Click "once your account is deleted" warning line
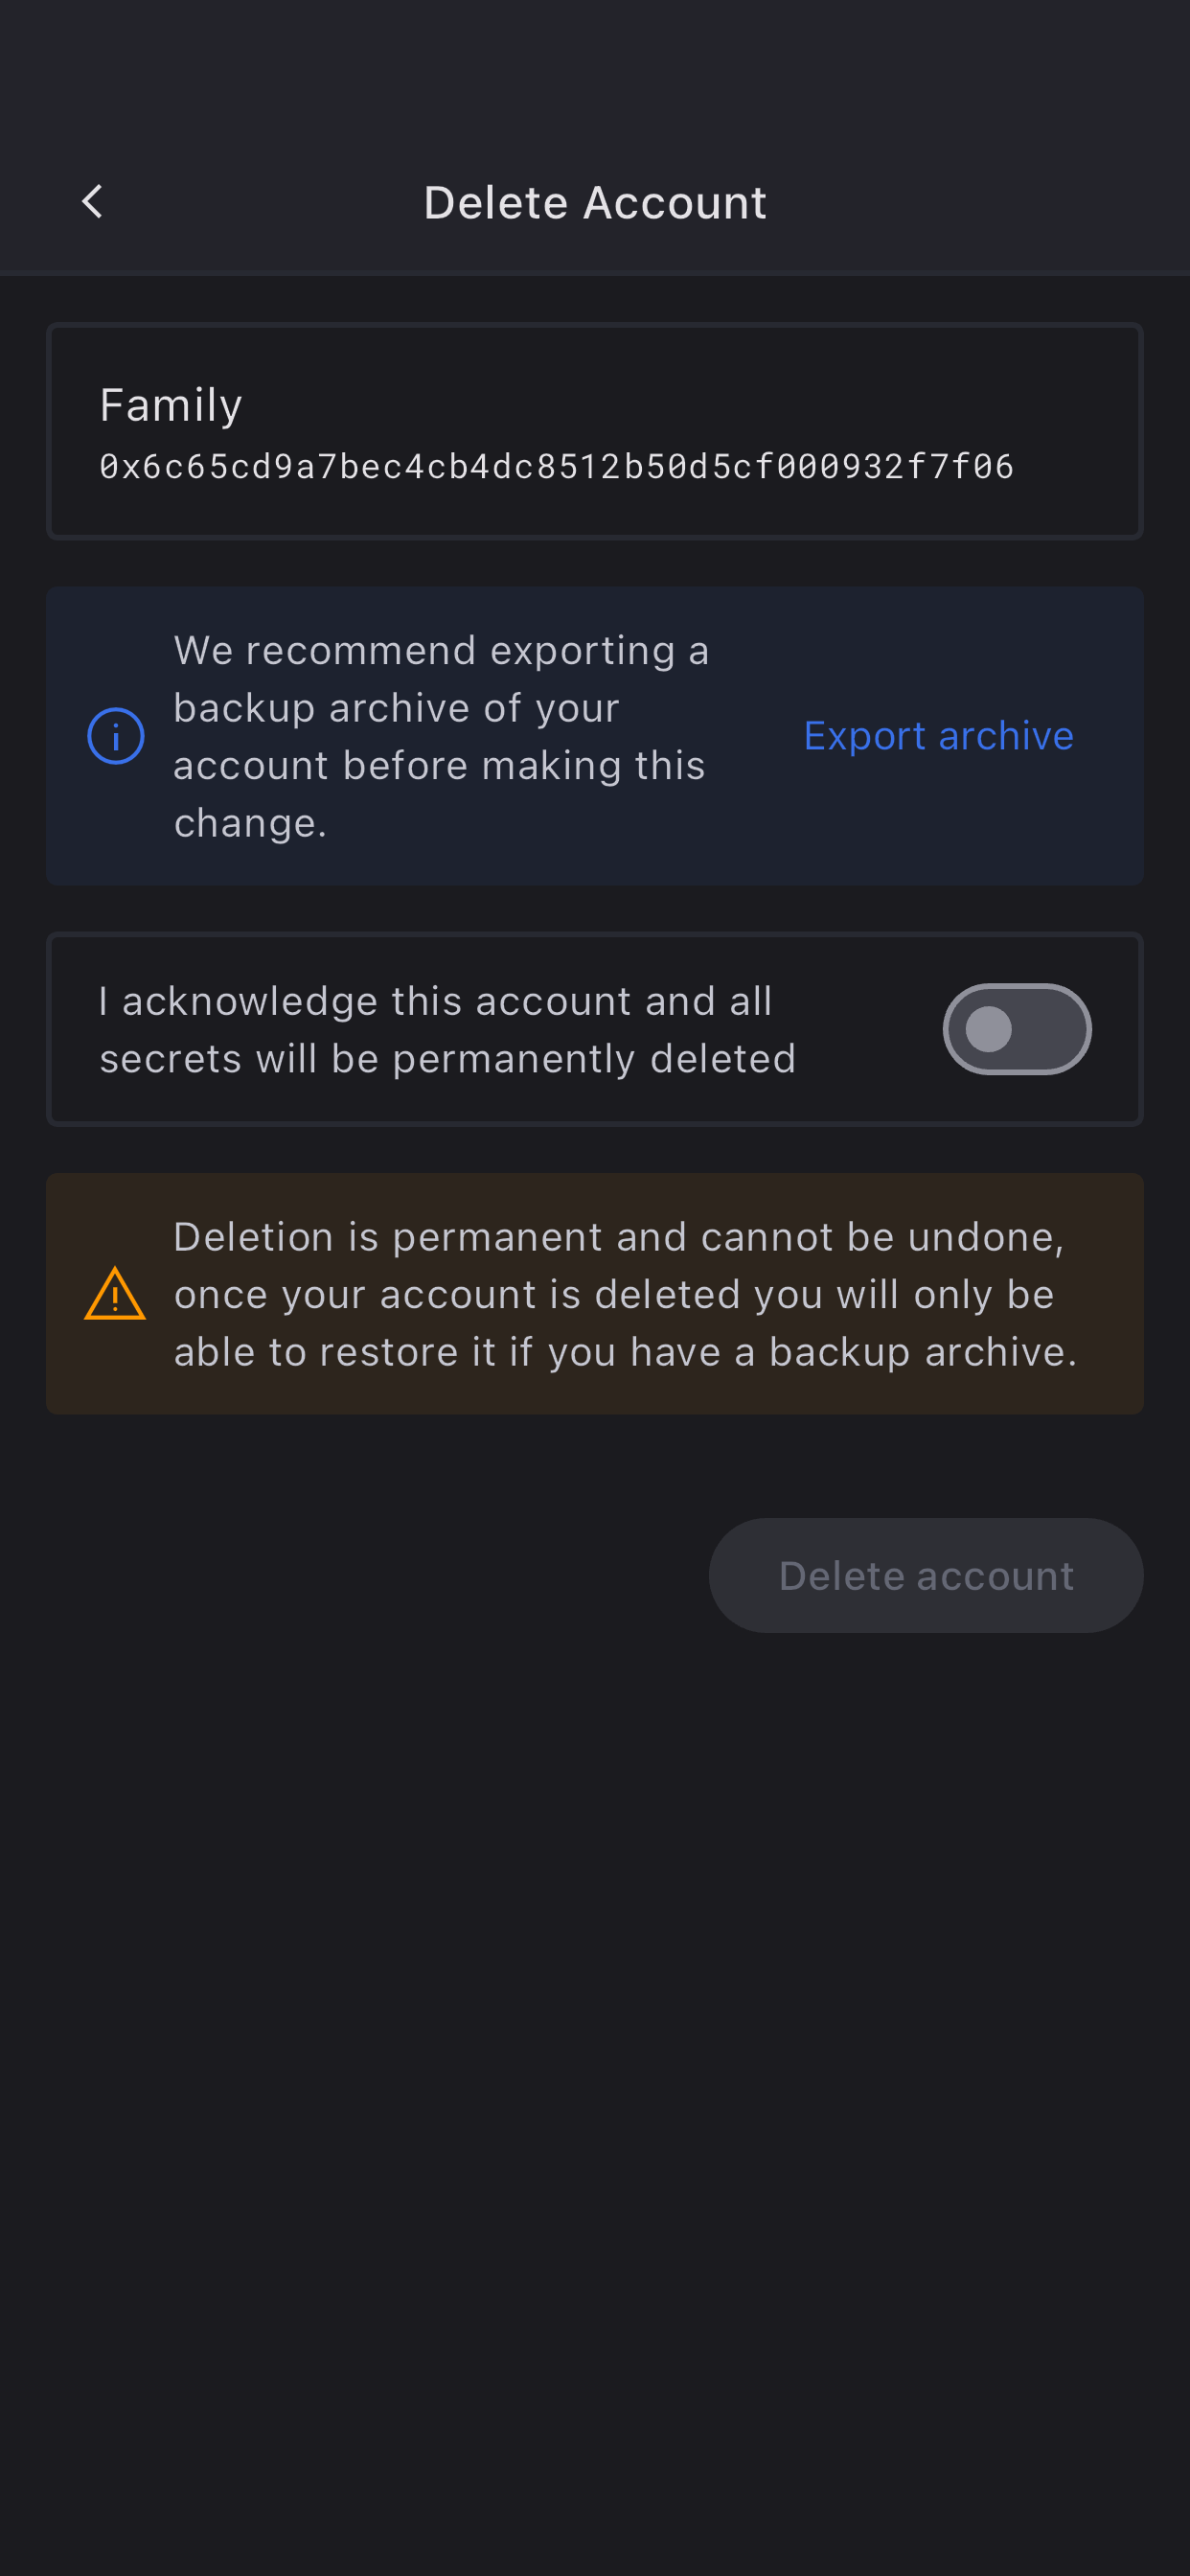This screenshot has height=2576, width=1190. click(x=613, y=1295)
